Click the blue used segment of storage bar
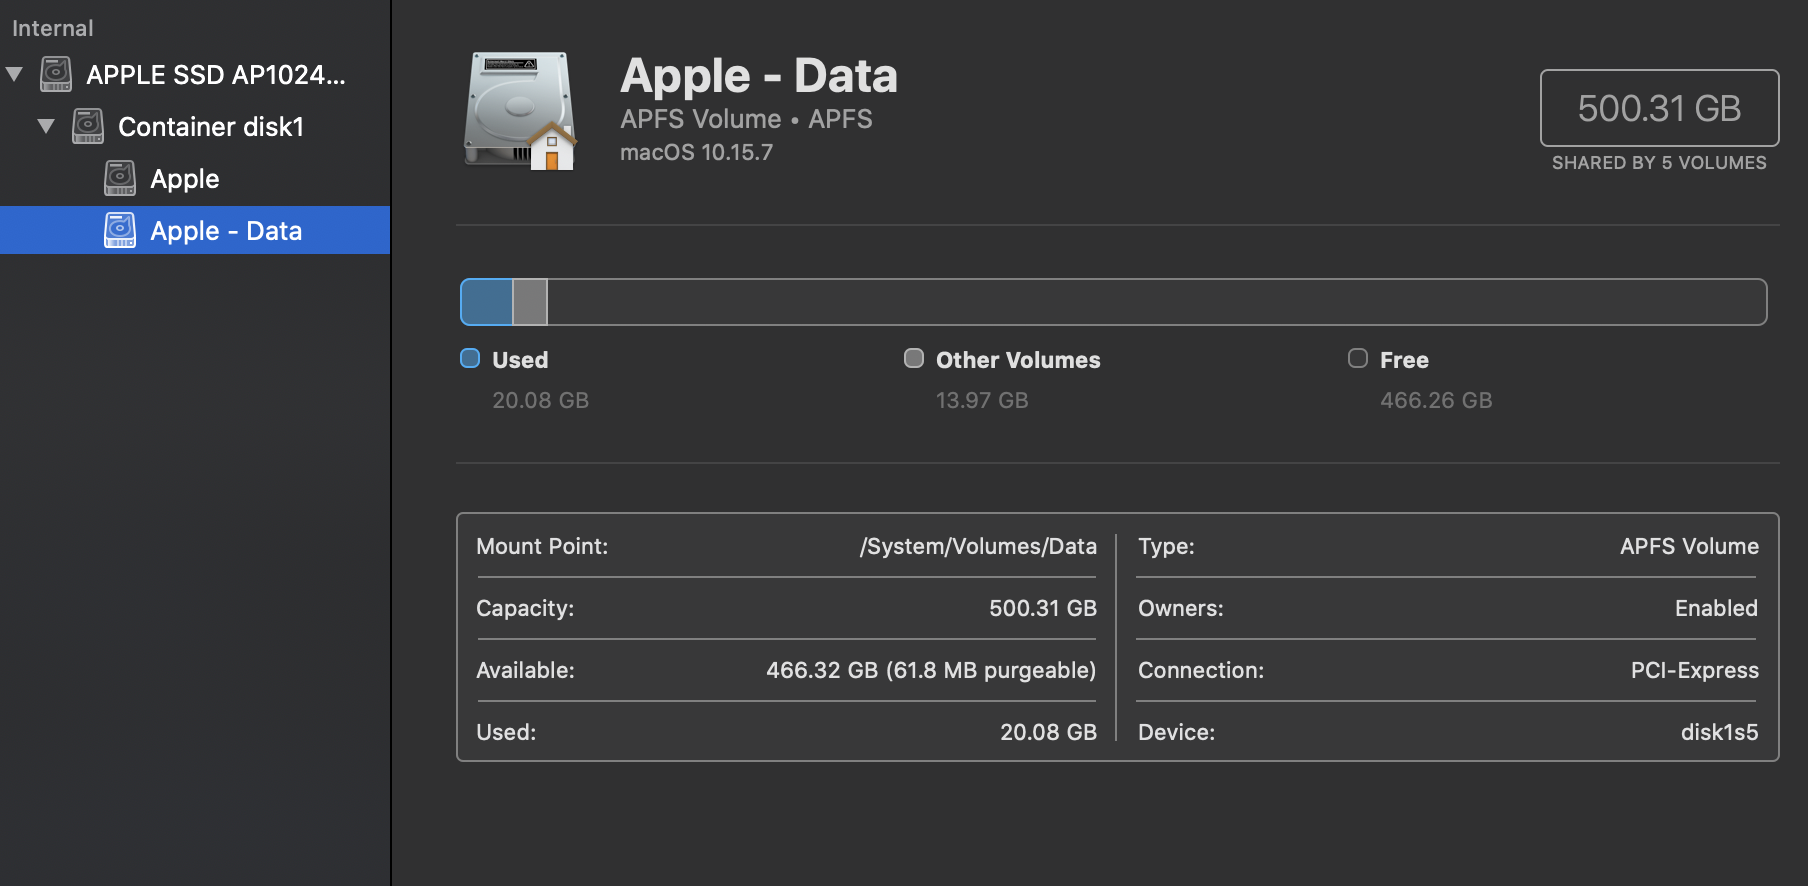Screen dimensions: 1808x886 487,302
